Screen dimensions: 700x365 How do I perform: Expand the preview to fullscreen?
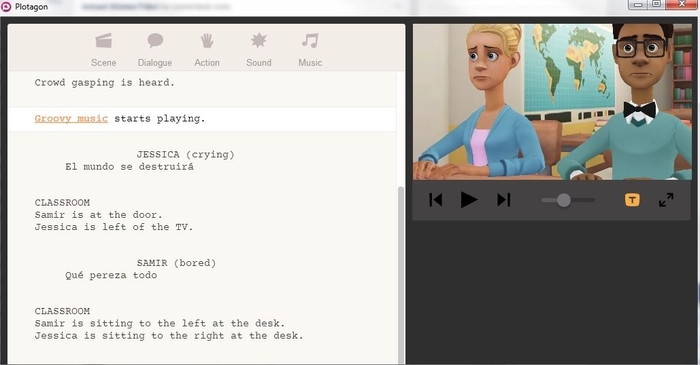(666, 200)
